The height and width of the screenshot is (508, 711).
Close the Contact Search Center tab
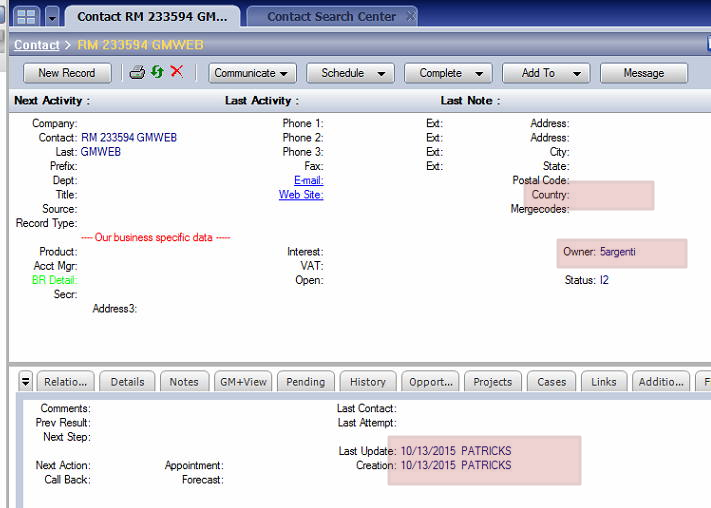[411, 17]
